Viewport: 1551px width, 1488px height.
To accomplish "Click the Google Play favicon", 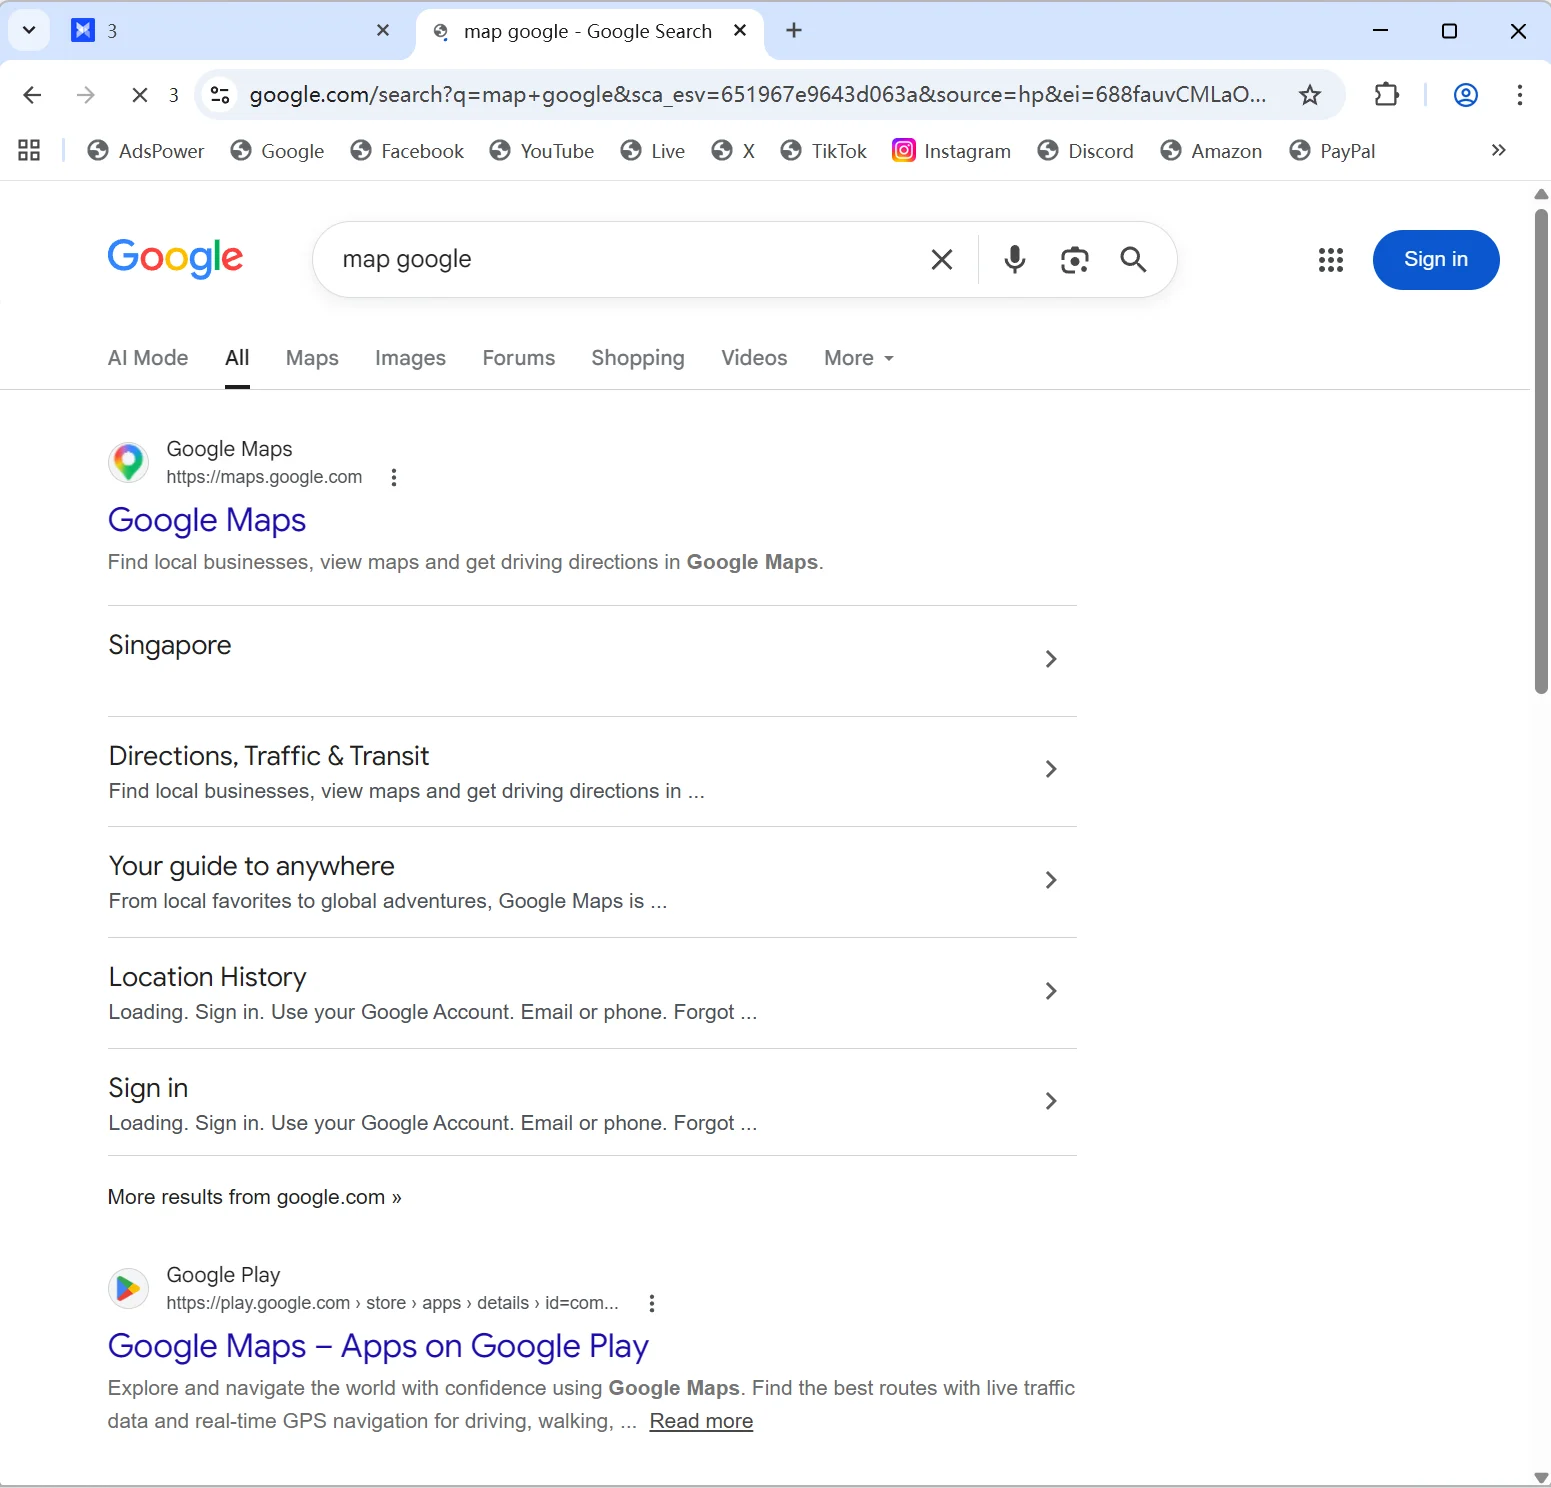I will tap(128, 1289).
